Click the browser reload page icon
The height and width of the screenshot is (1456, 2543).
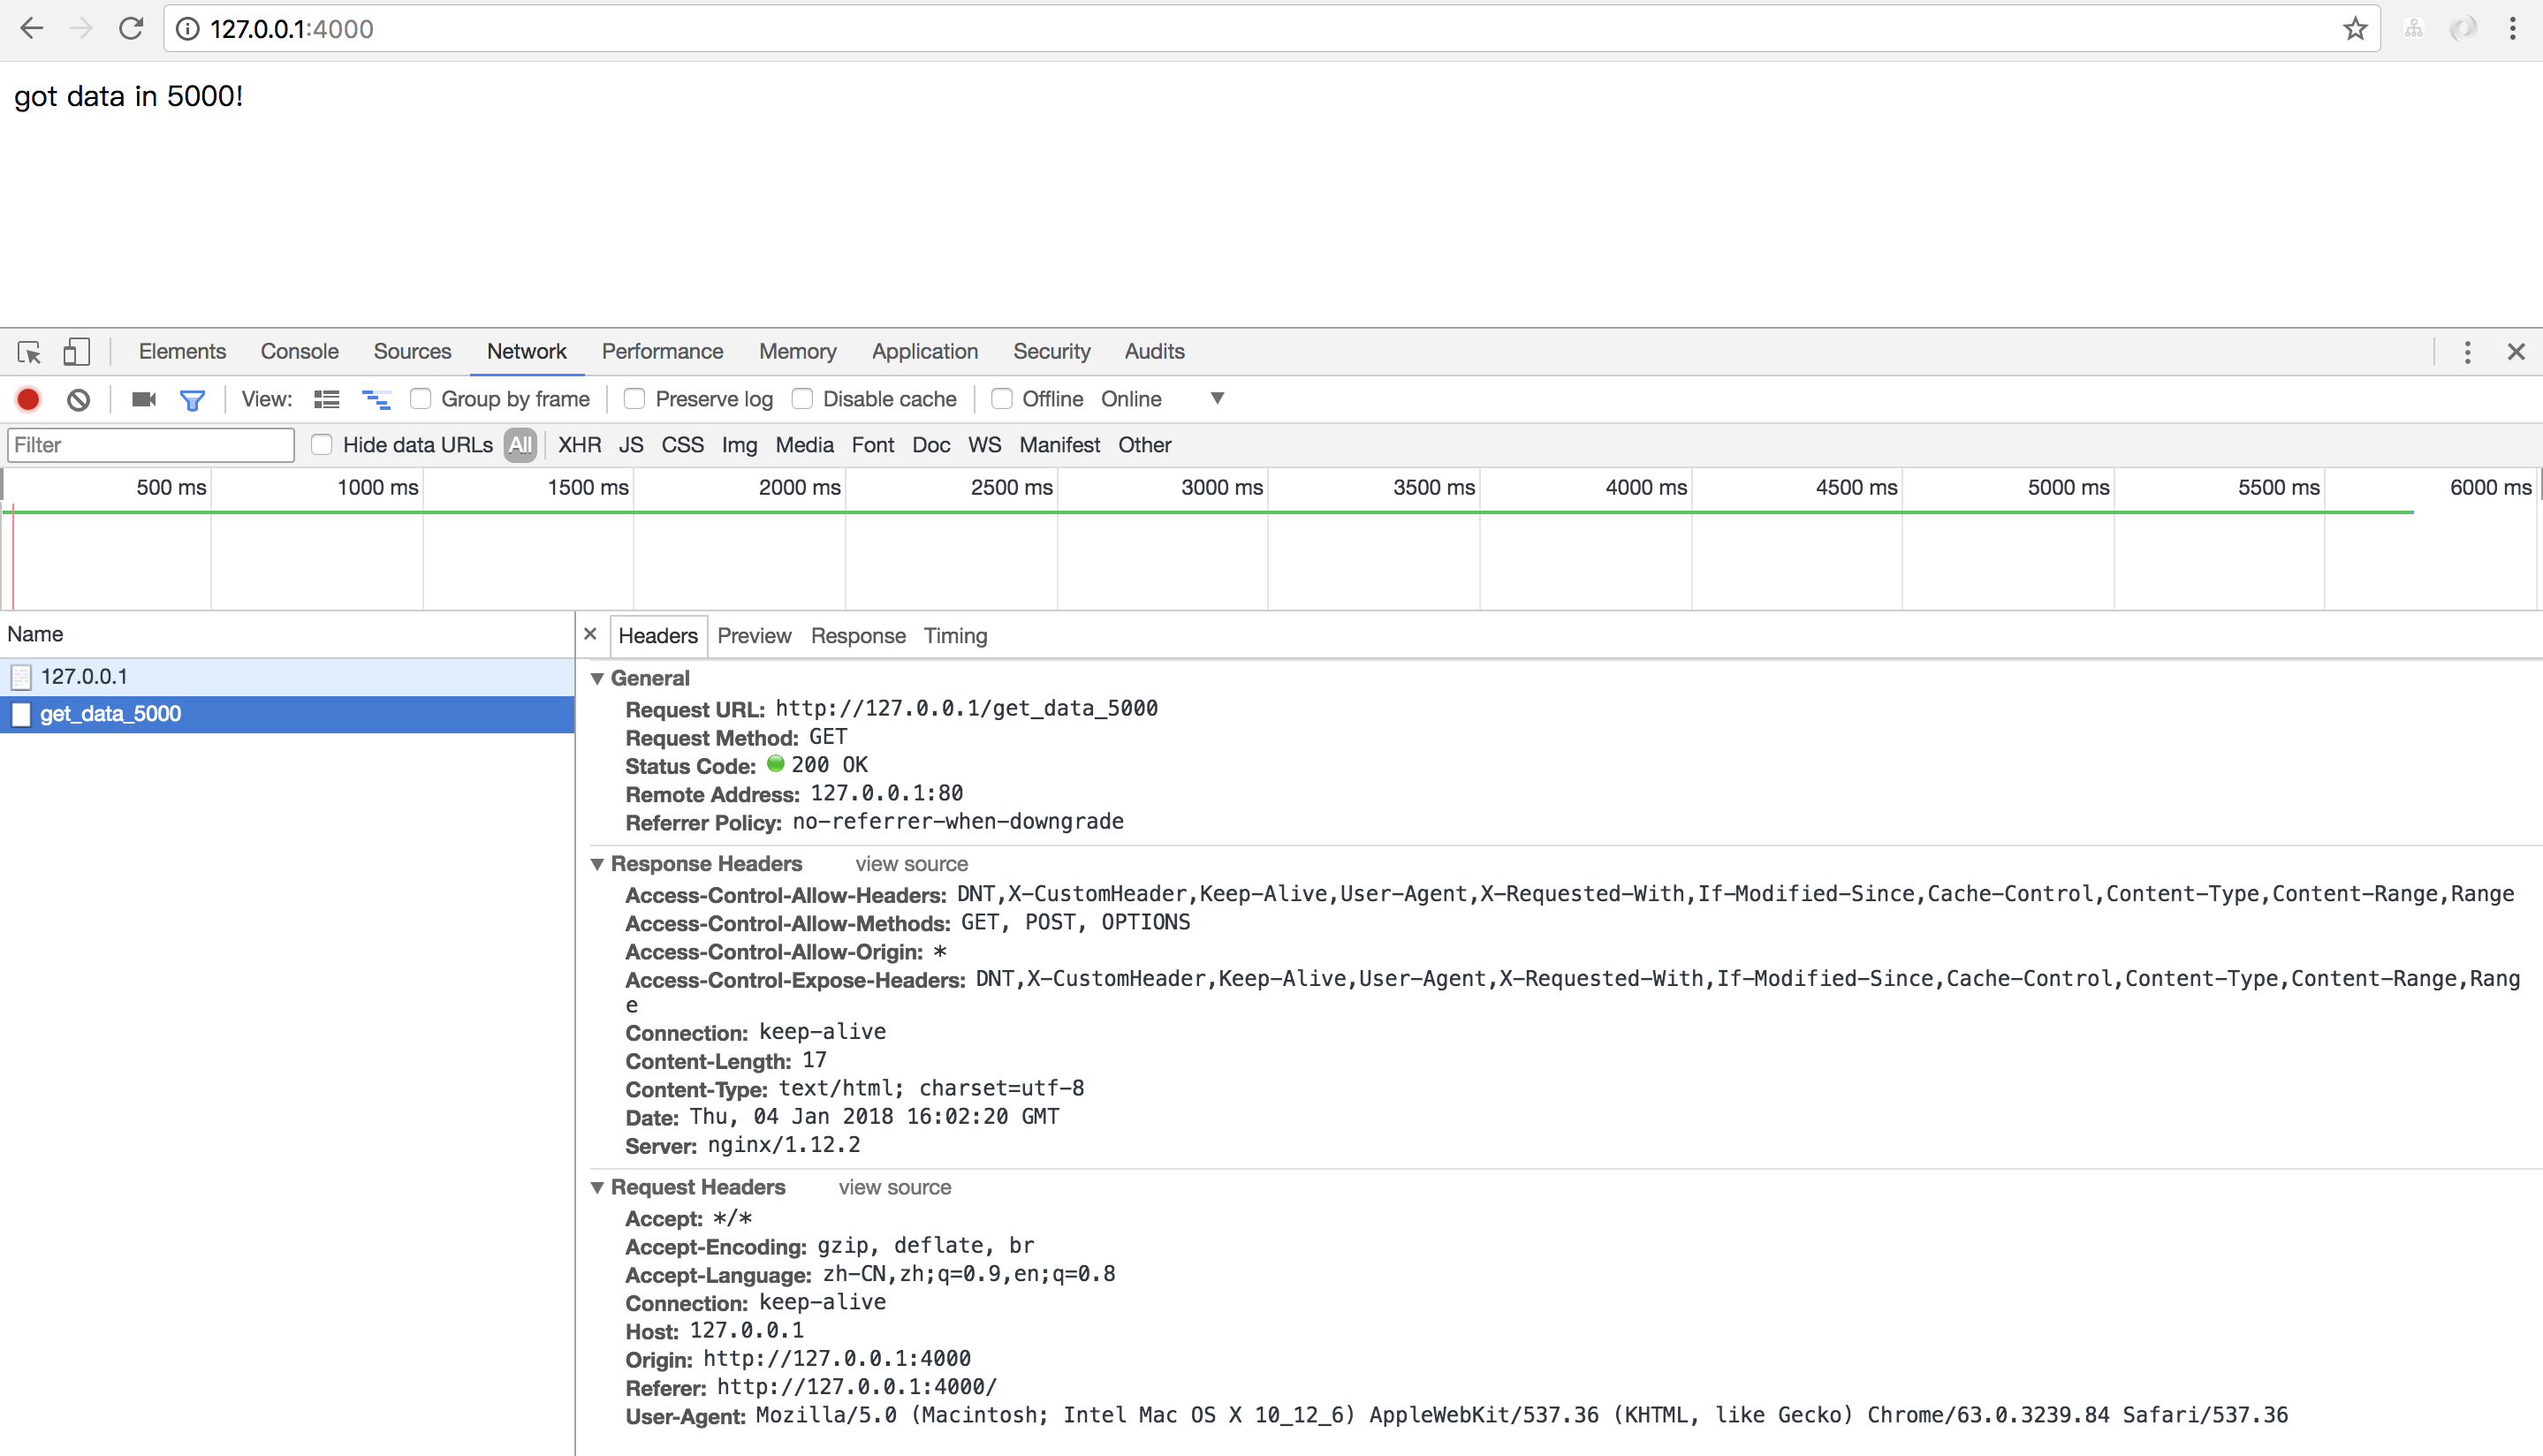point(131,28)
